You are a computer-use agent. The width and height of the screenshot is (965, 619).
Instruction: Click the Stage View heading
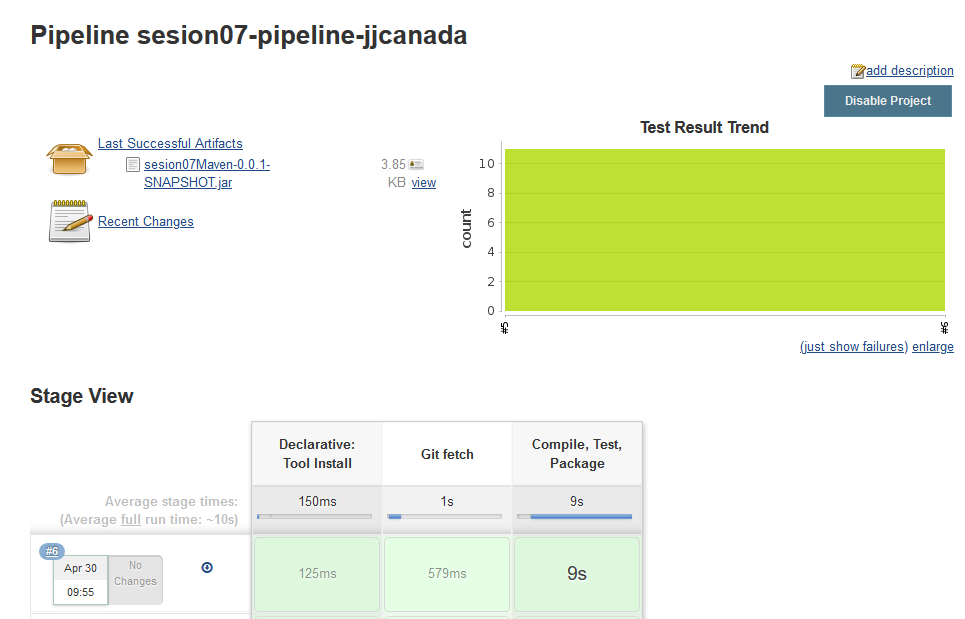(82, 396)
